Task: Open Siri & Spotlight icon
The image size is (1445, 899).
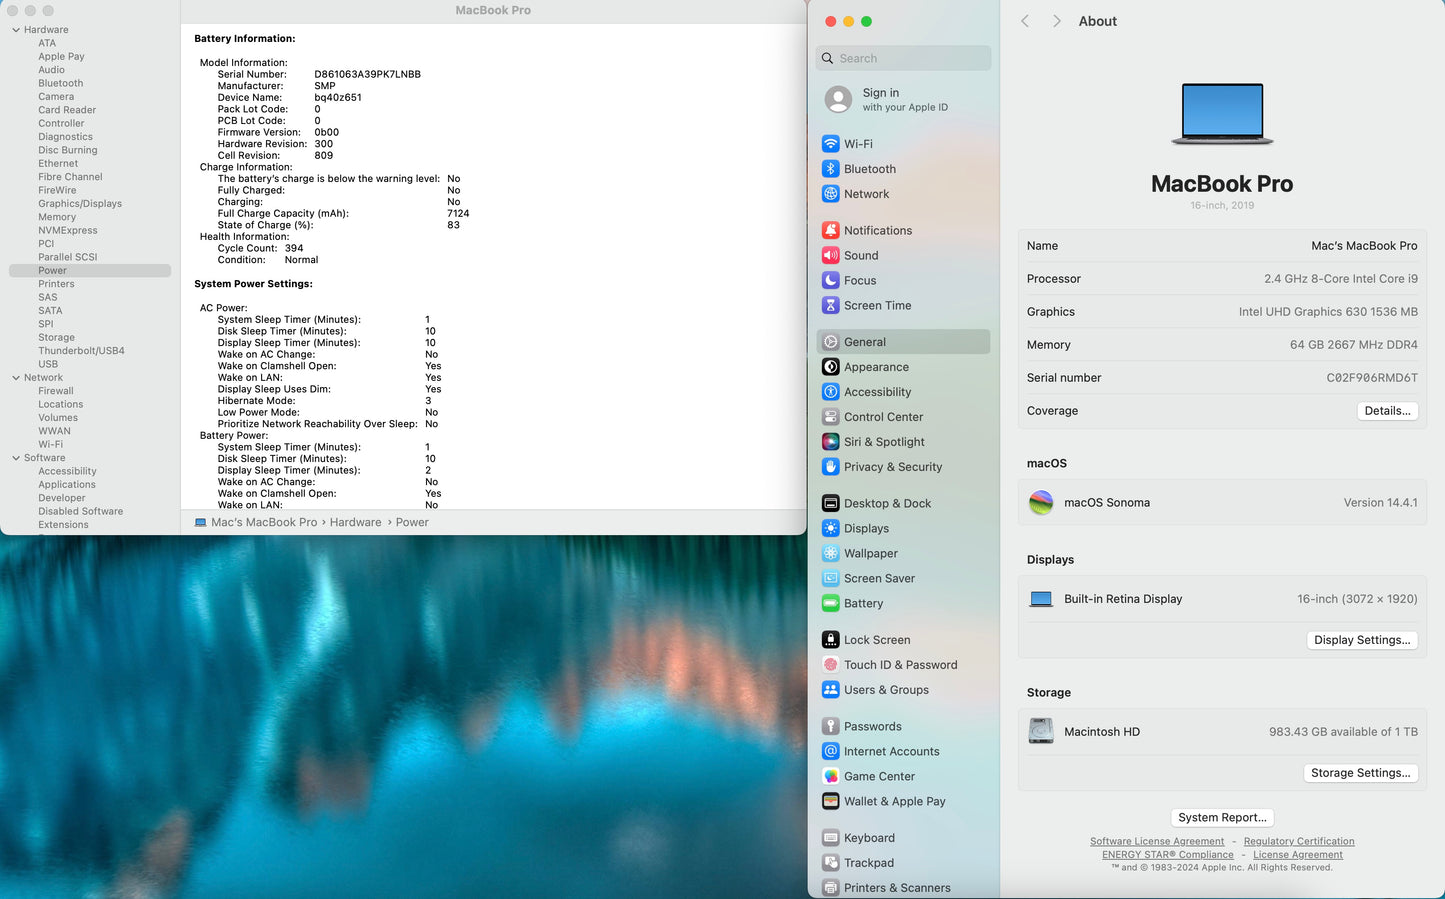Action: click(x=830, y=442)
